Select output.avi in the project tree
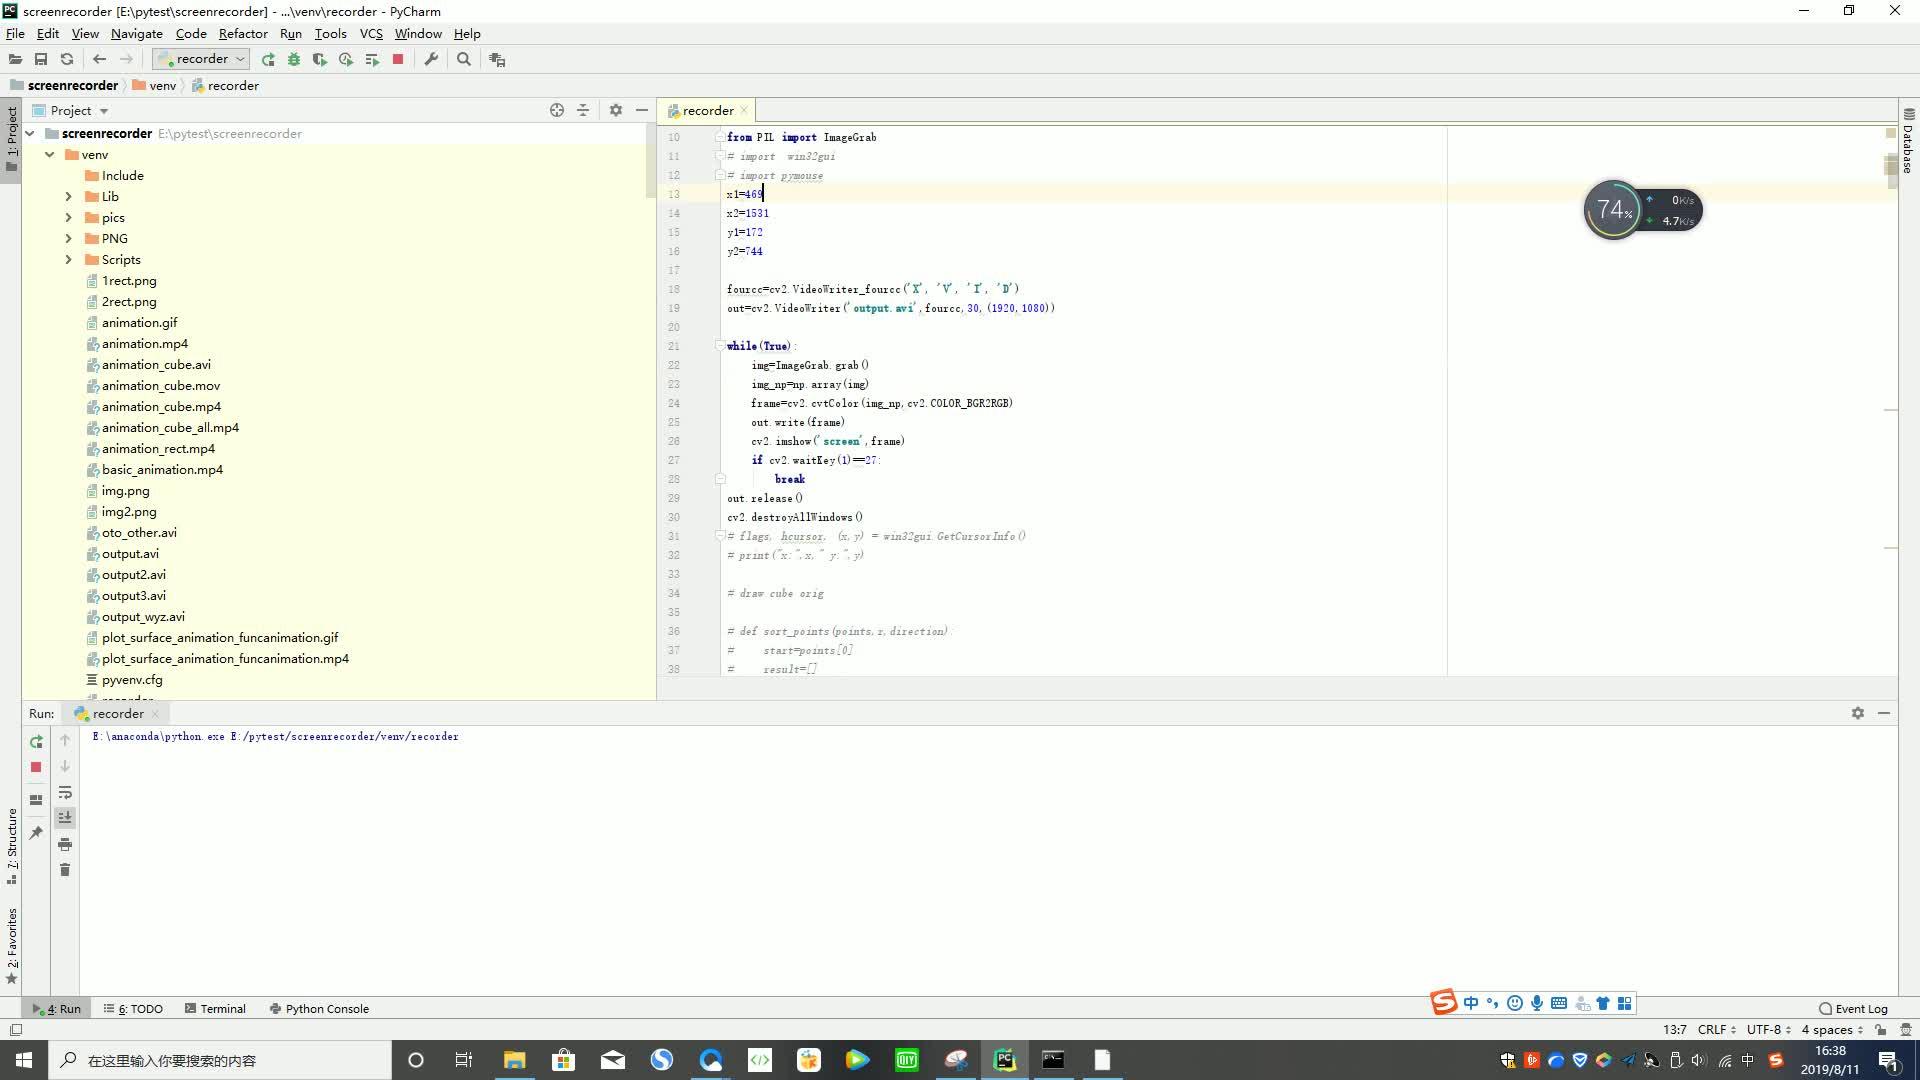Viewport: 1920px width, 1080px height. (x=130, y=553)
